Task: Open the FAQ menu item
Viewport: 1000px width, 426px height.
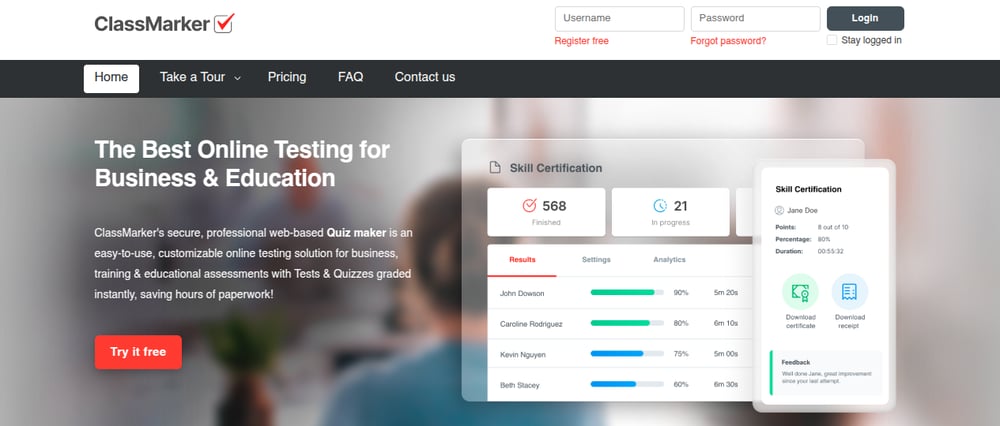Action: click(351, 77)
